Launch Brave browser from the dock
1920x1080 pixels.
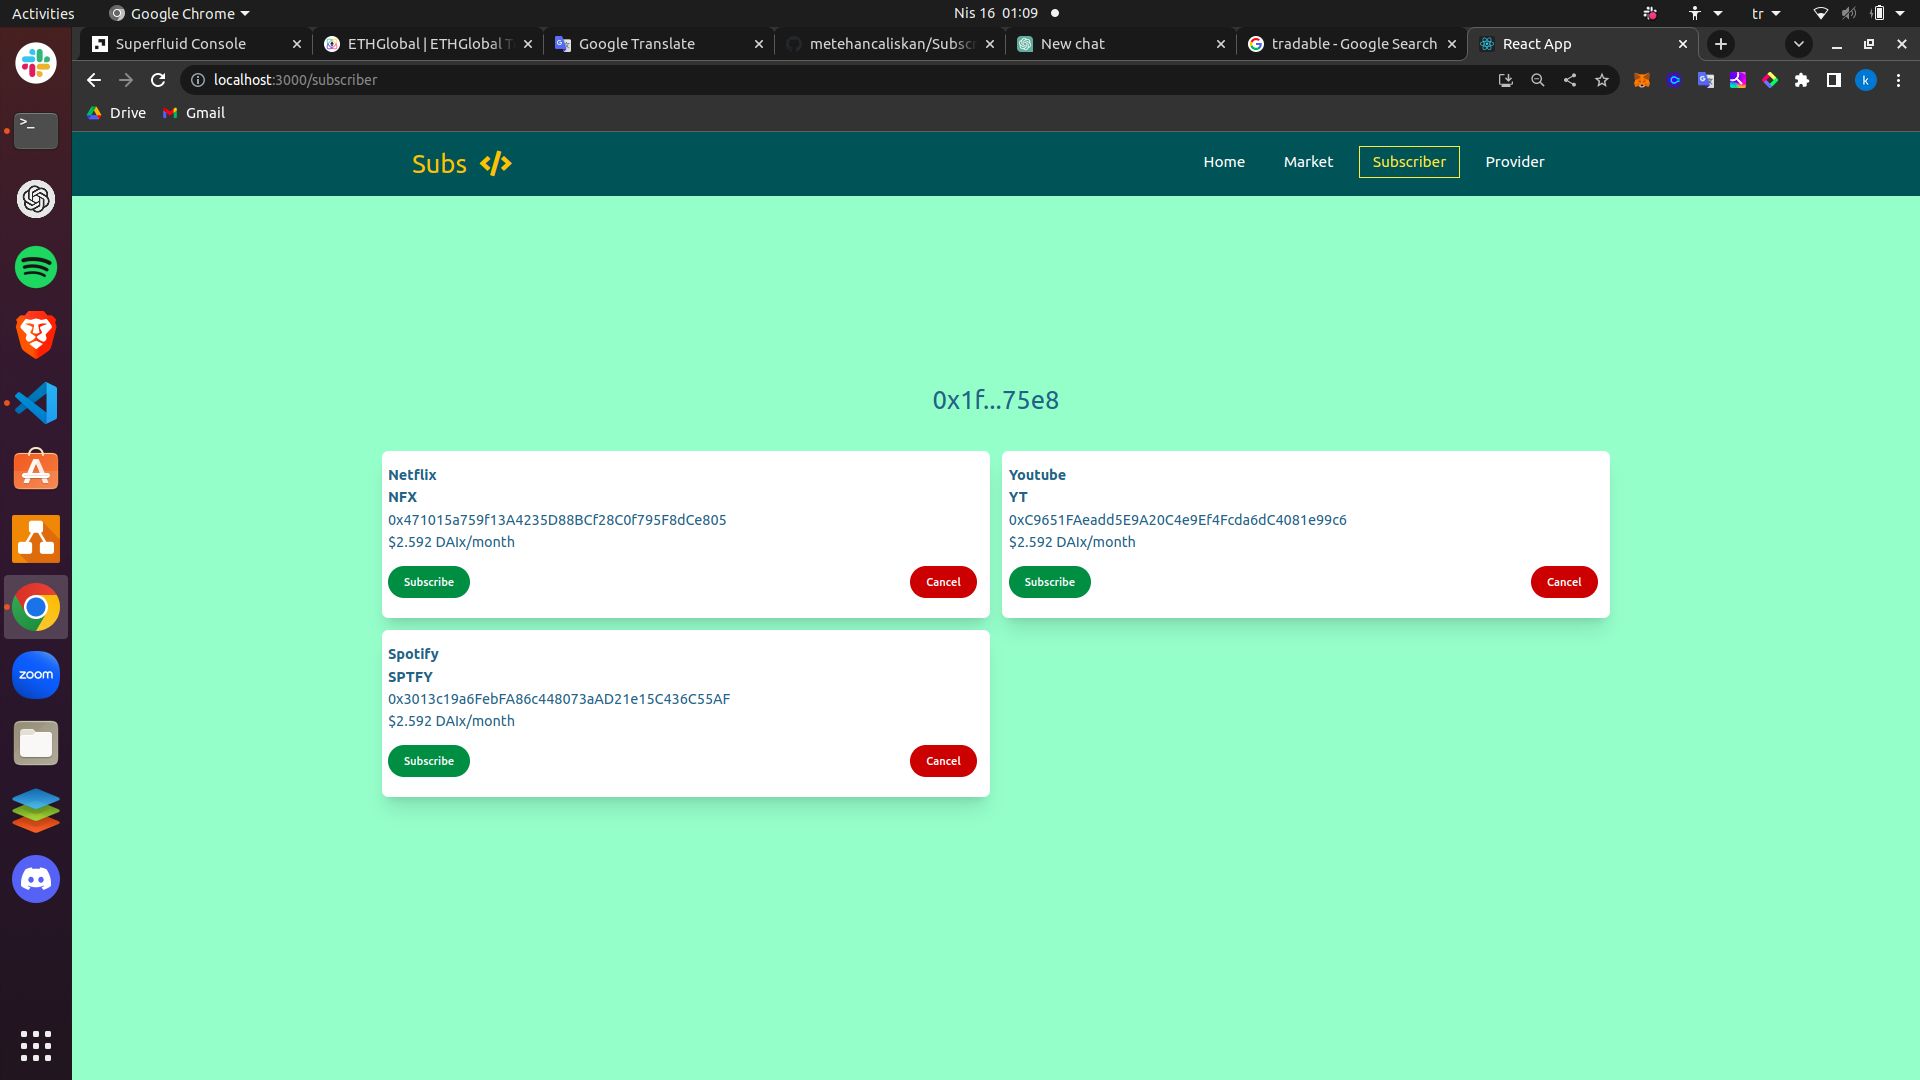[x=36, y=335]
